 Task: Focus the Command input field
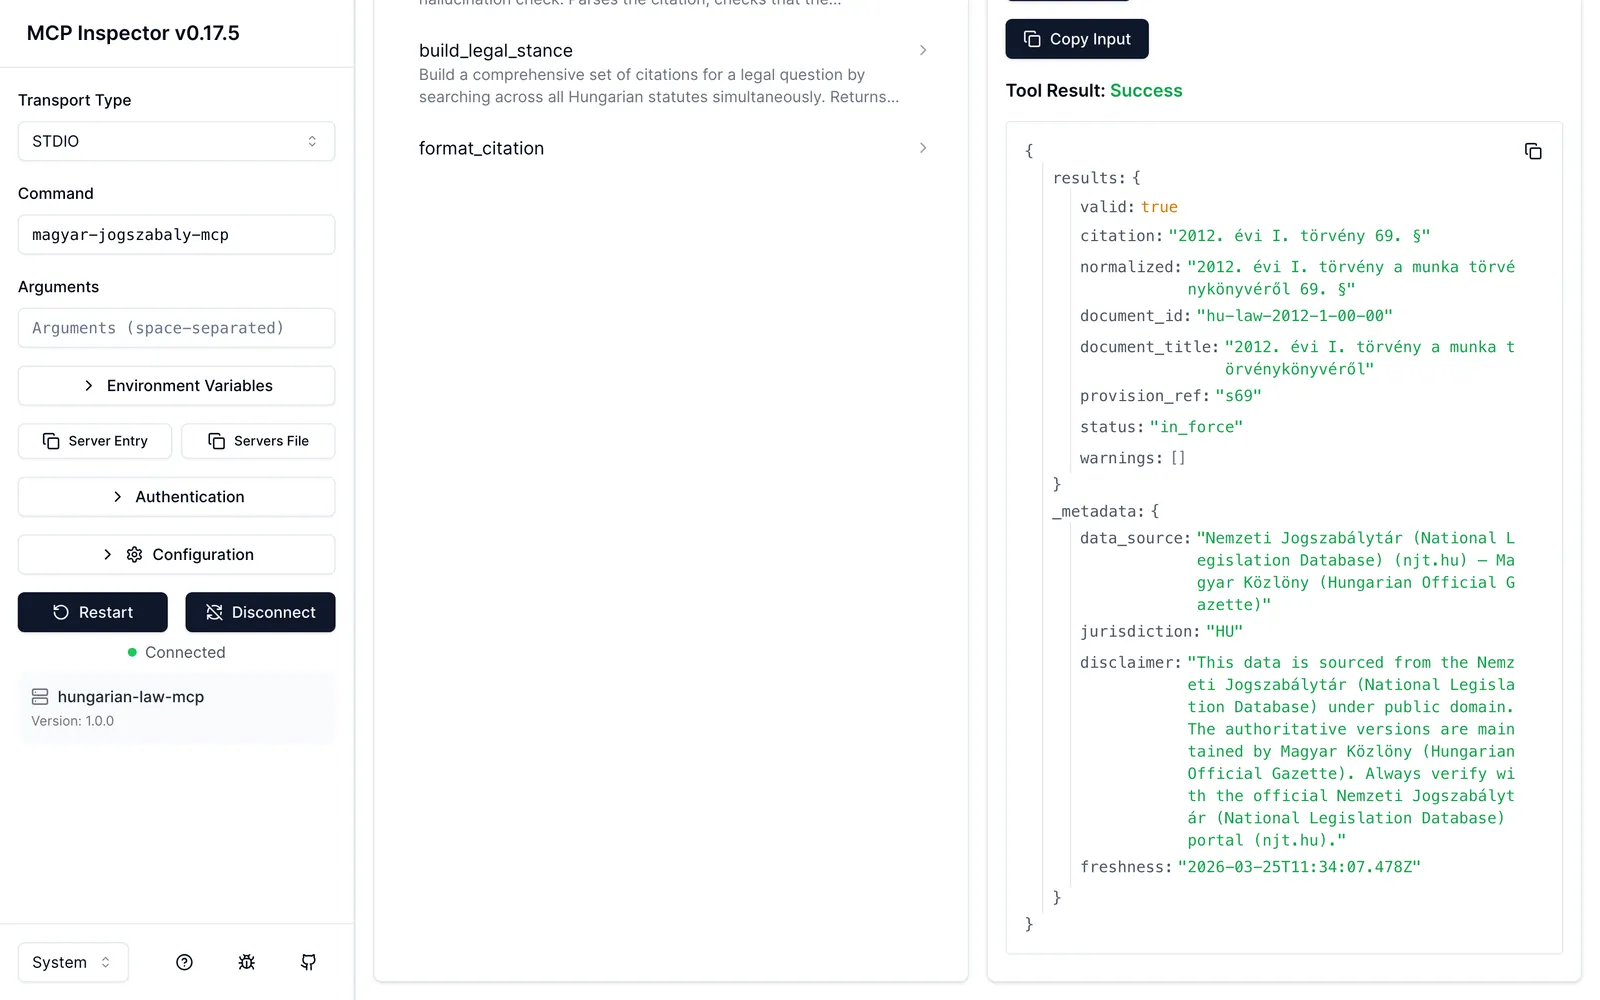[176, 235]
